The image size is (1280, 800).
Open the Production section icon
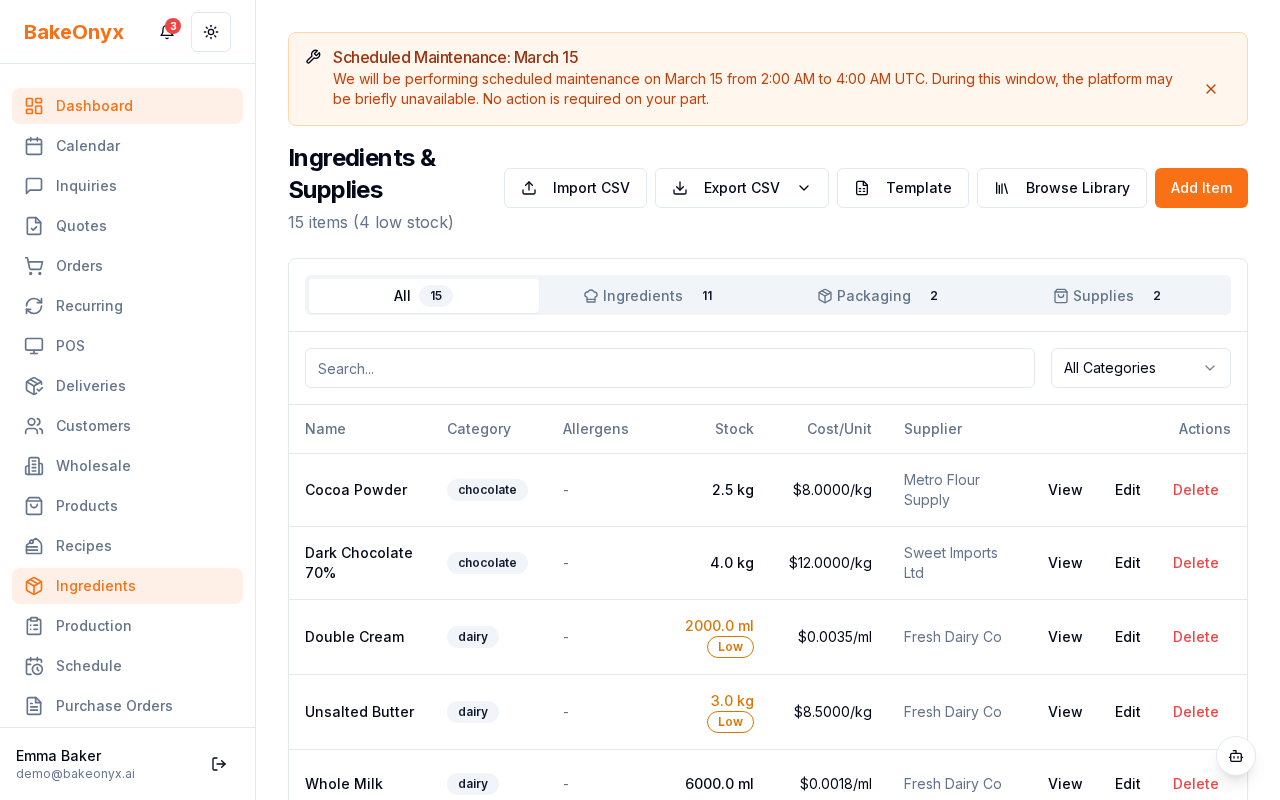click(34, 626)
